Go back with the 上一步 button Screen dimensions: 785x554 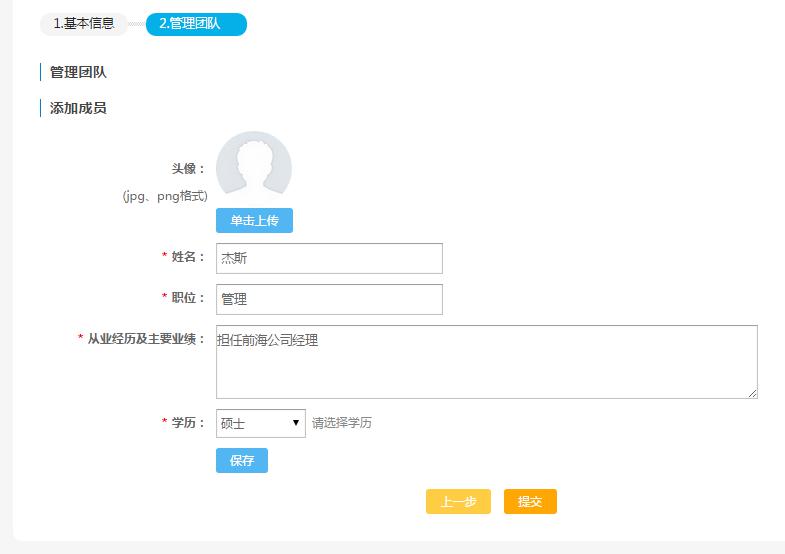click(x=458, y=502)
